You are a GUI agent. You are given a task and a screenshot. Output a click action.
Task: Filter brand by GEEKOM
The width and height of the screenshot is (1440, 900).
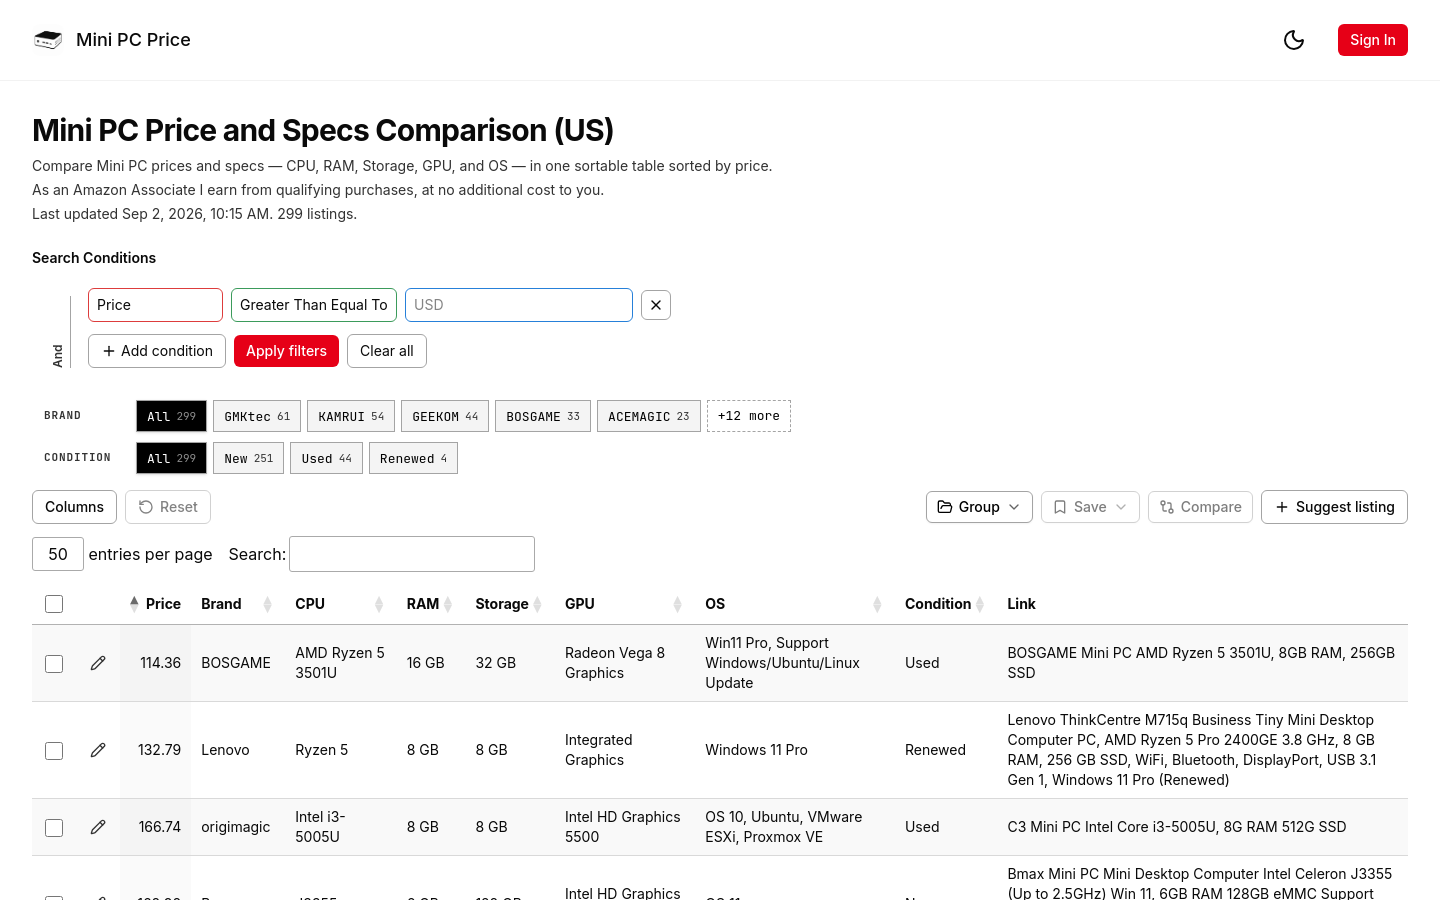[x=445, y=416]
